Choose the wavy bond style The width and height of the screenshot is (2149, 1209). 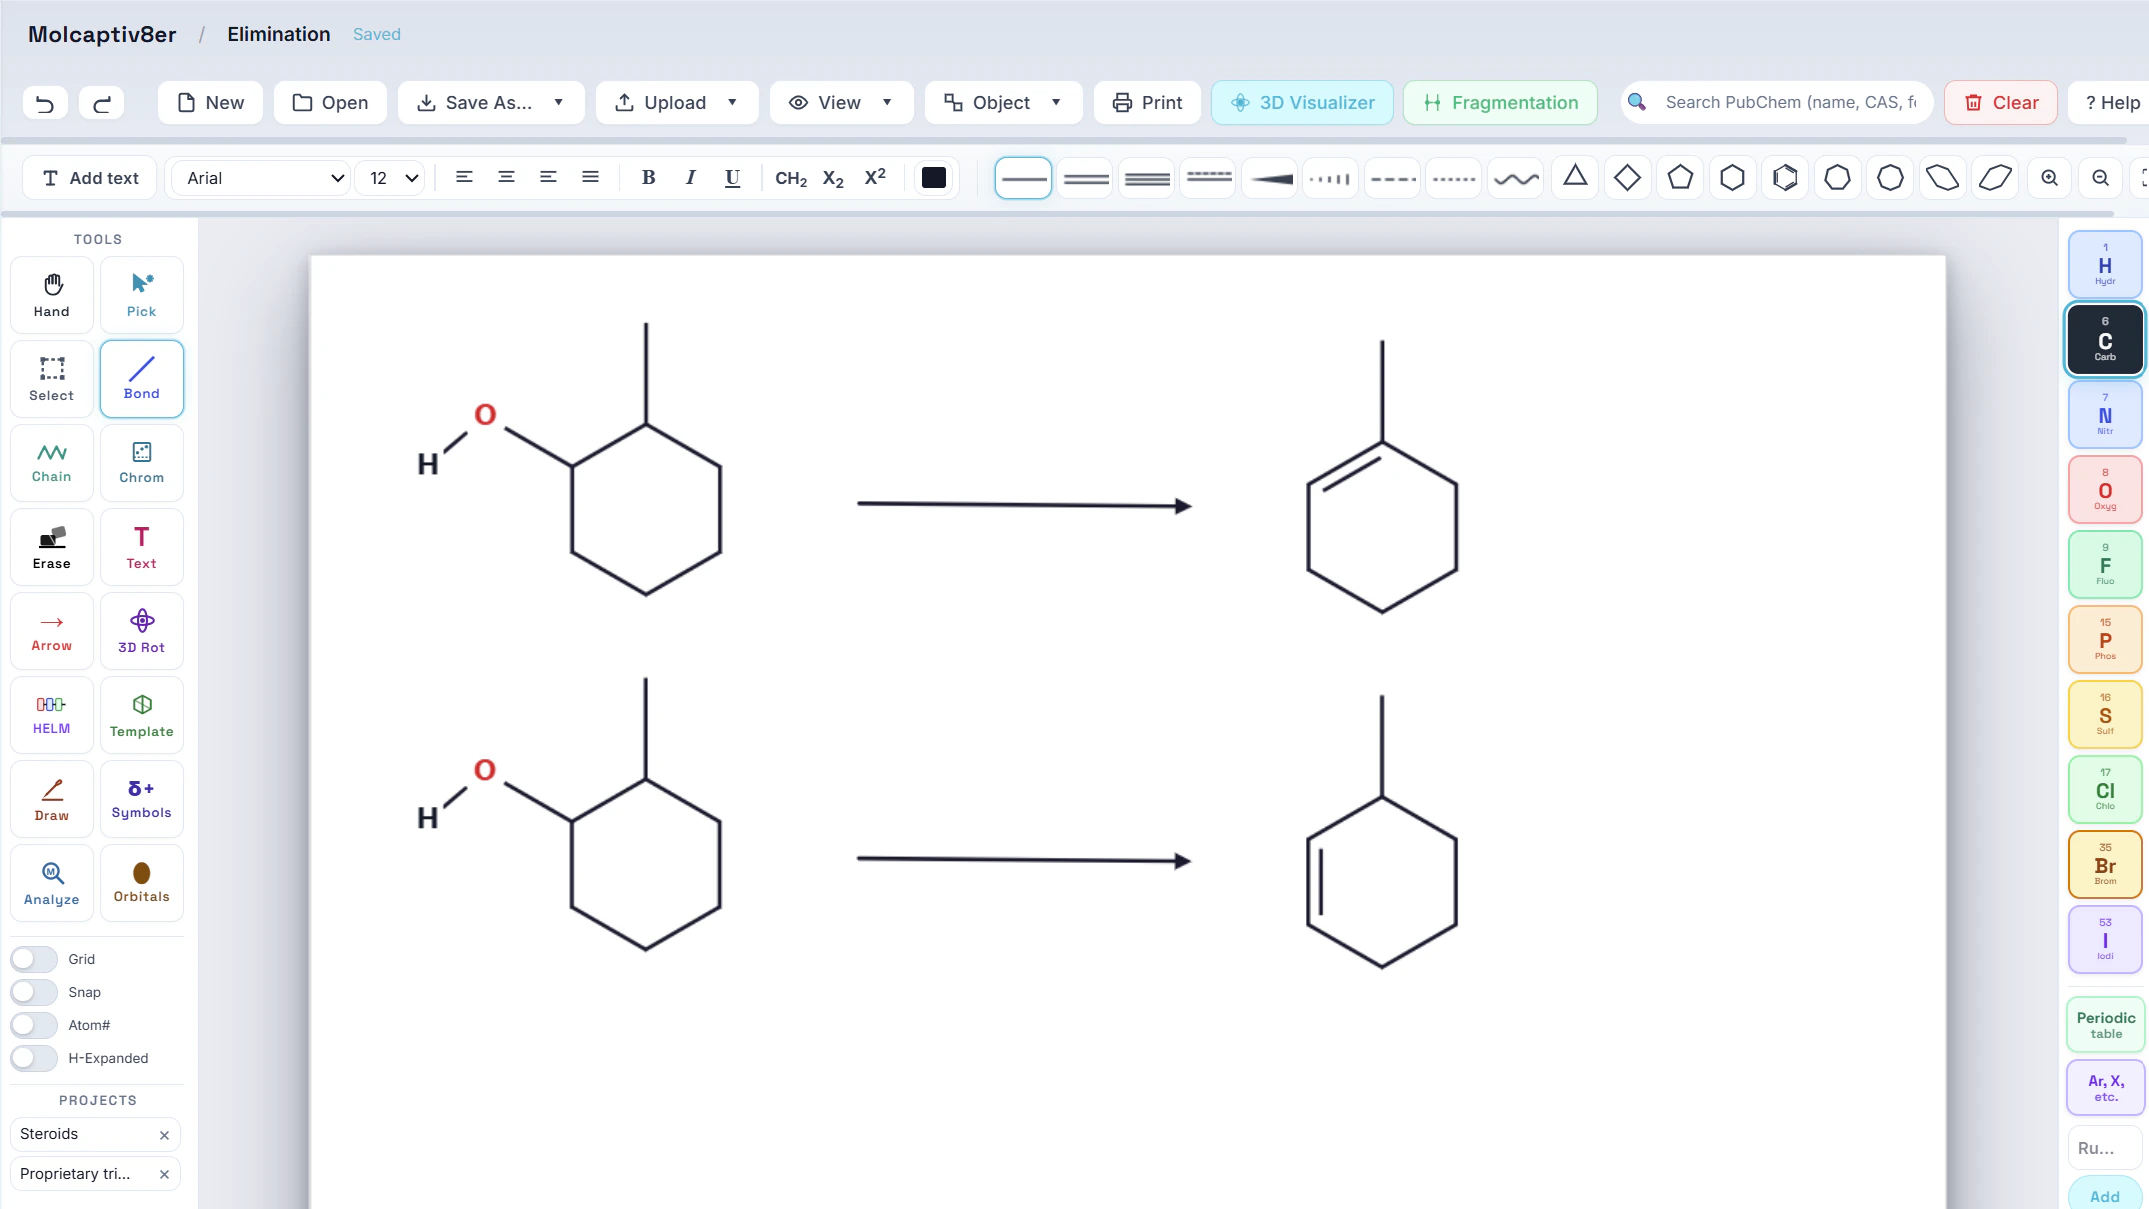pyautogui.click(x=1516, y=178)
